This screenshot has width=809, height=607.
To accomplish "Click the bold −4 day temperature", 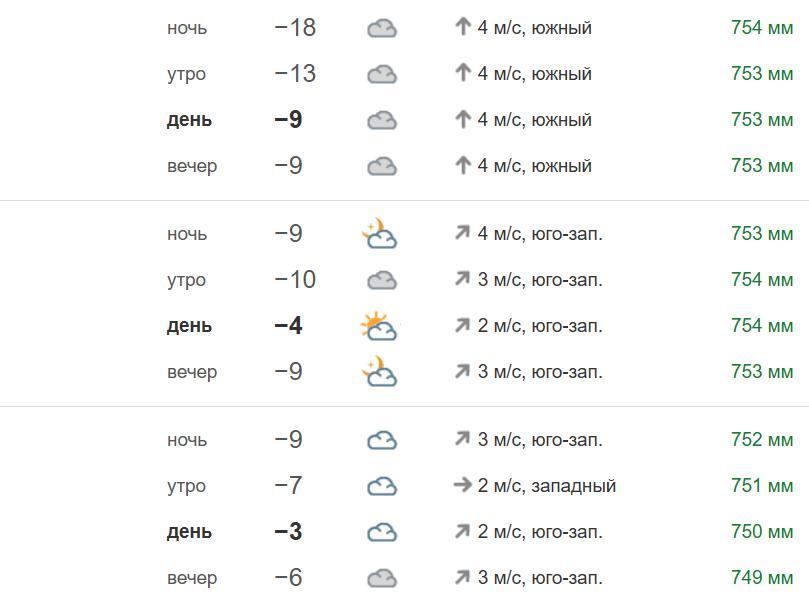I will pos(288,326).
